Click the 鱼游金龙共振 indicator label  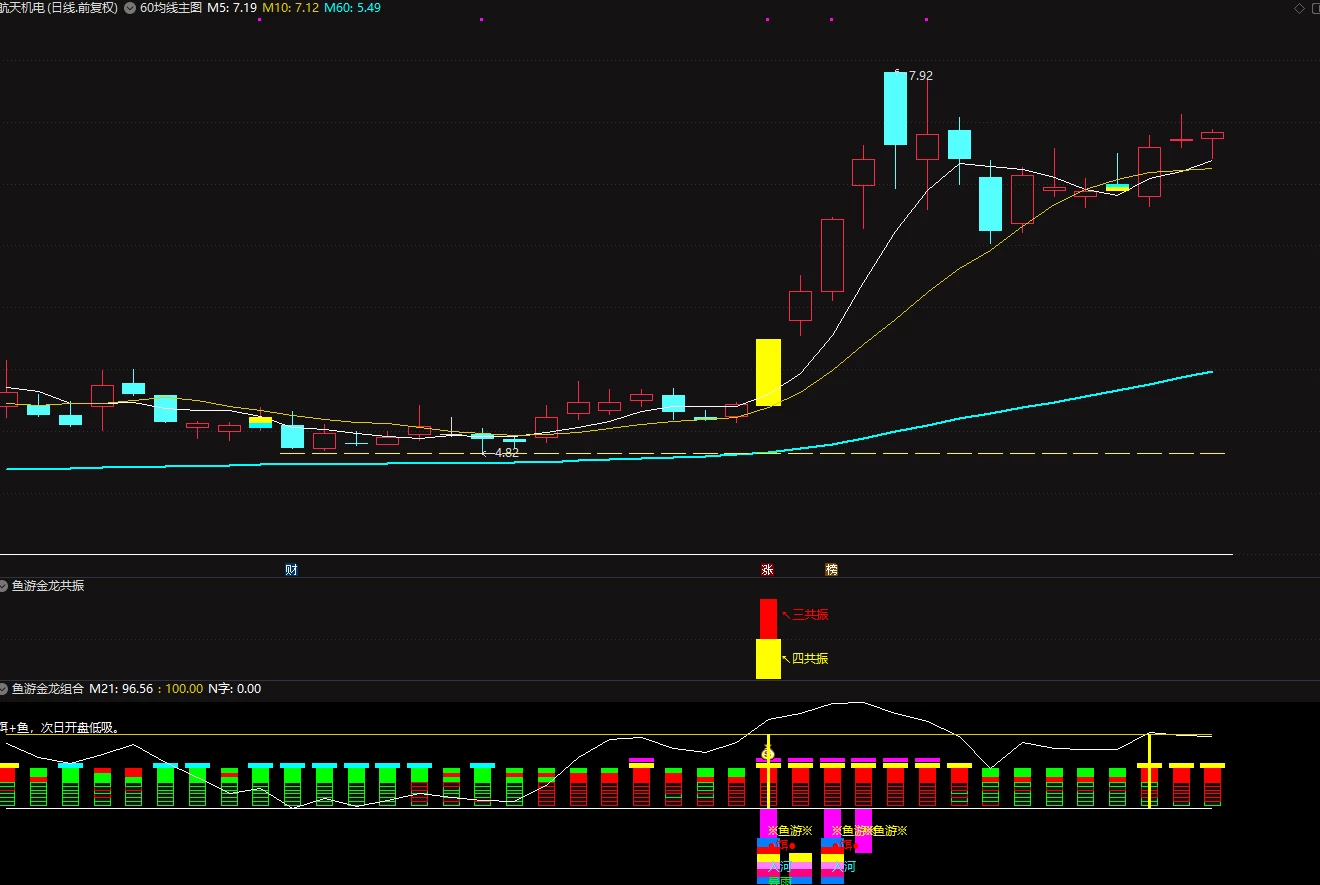(x=48, y=586)
